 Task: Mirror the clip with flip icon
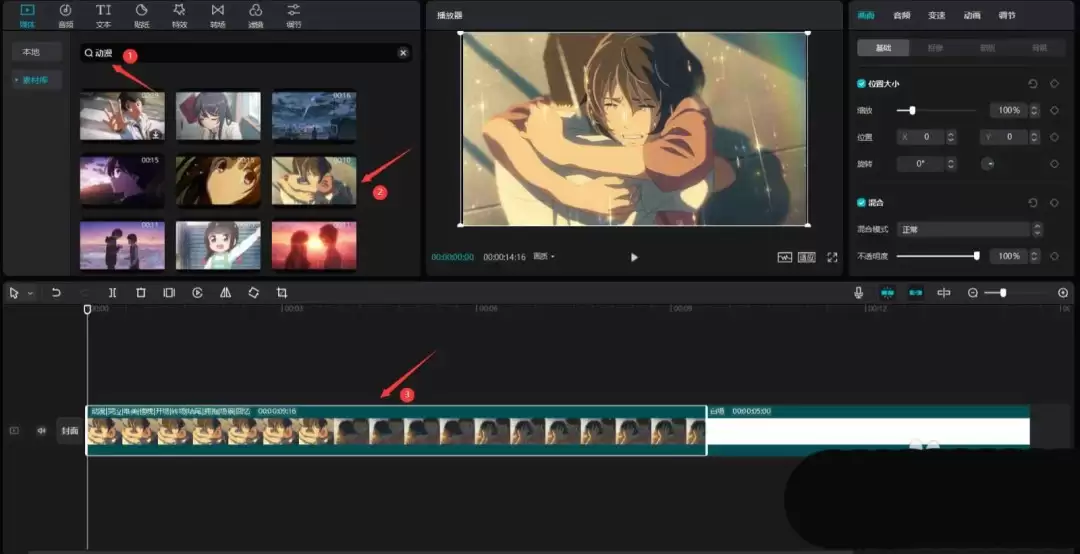point(225,293)
